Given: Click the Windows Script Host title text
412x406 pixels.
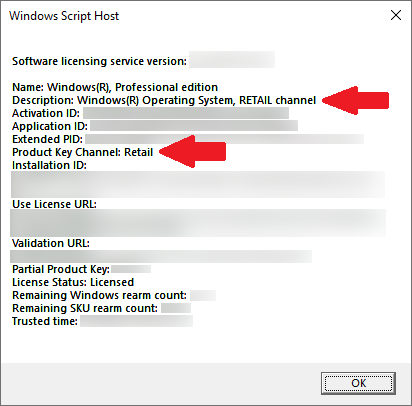Looking at the screenshot, I should click(64, 16).
